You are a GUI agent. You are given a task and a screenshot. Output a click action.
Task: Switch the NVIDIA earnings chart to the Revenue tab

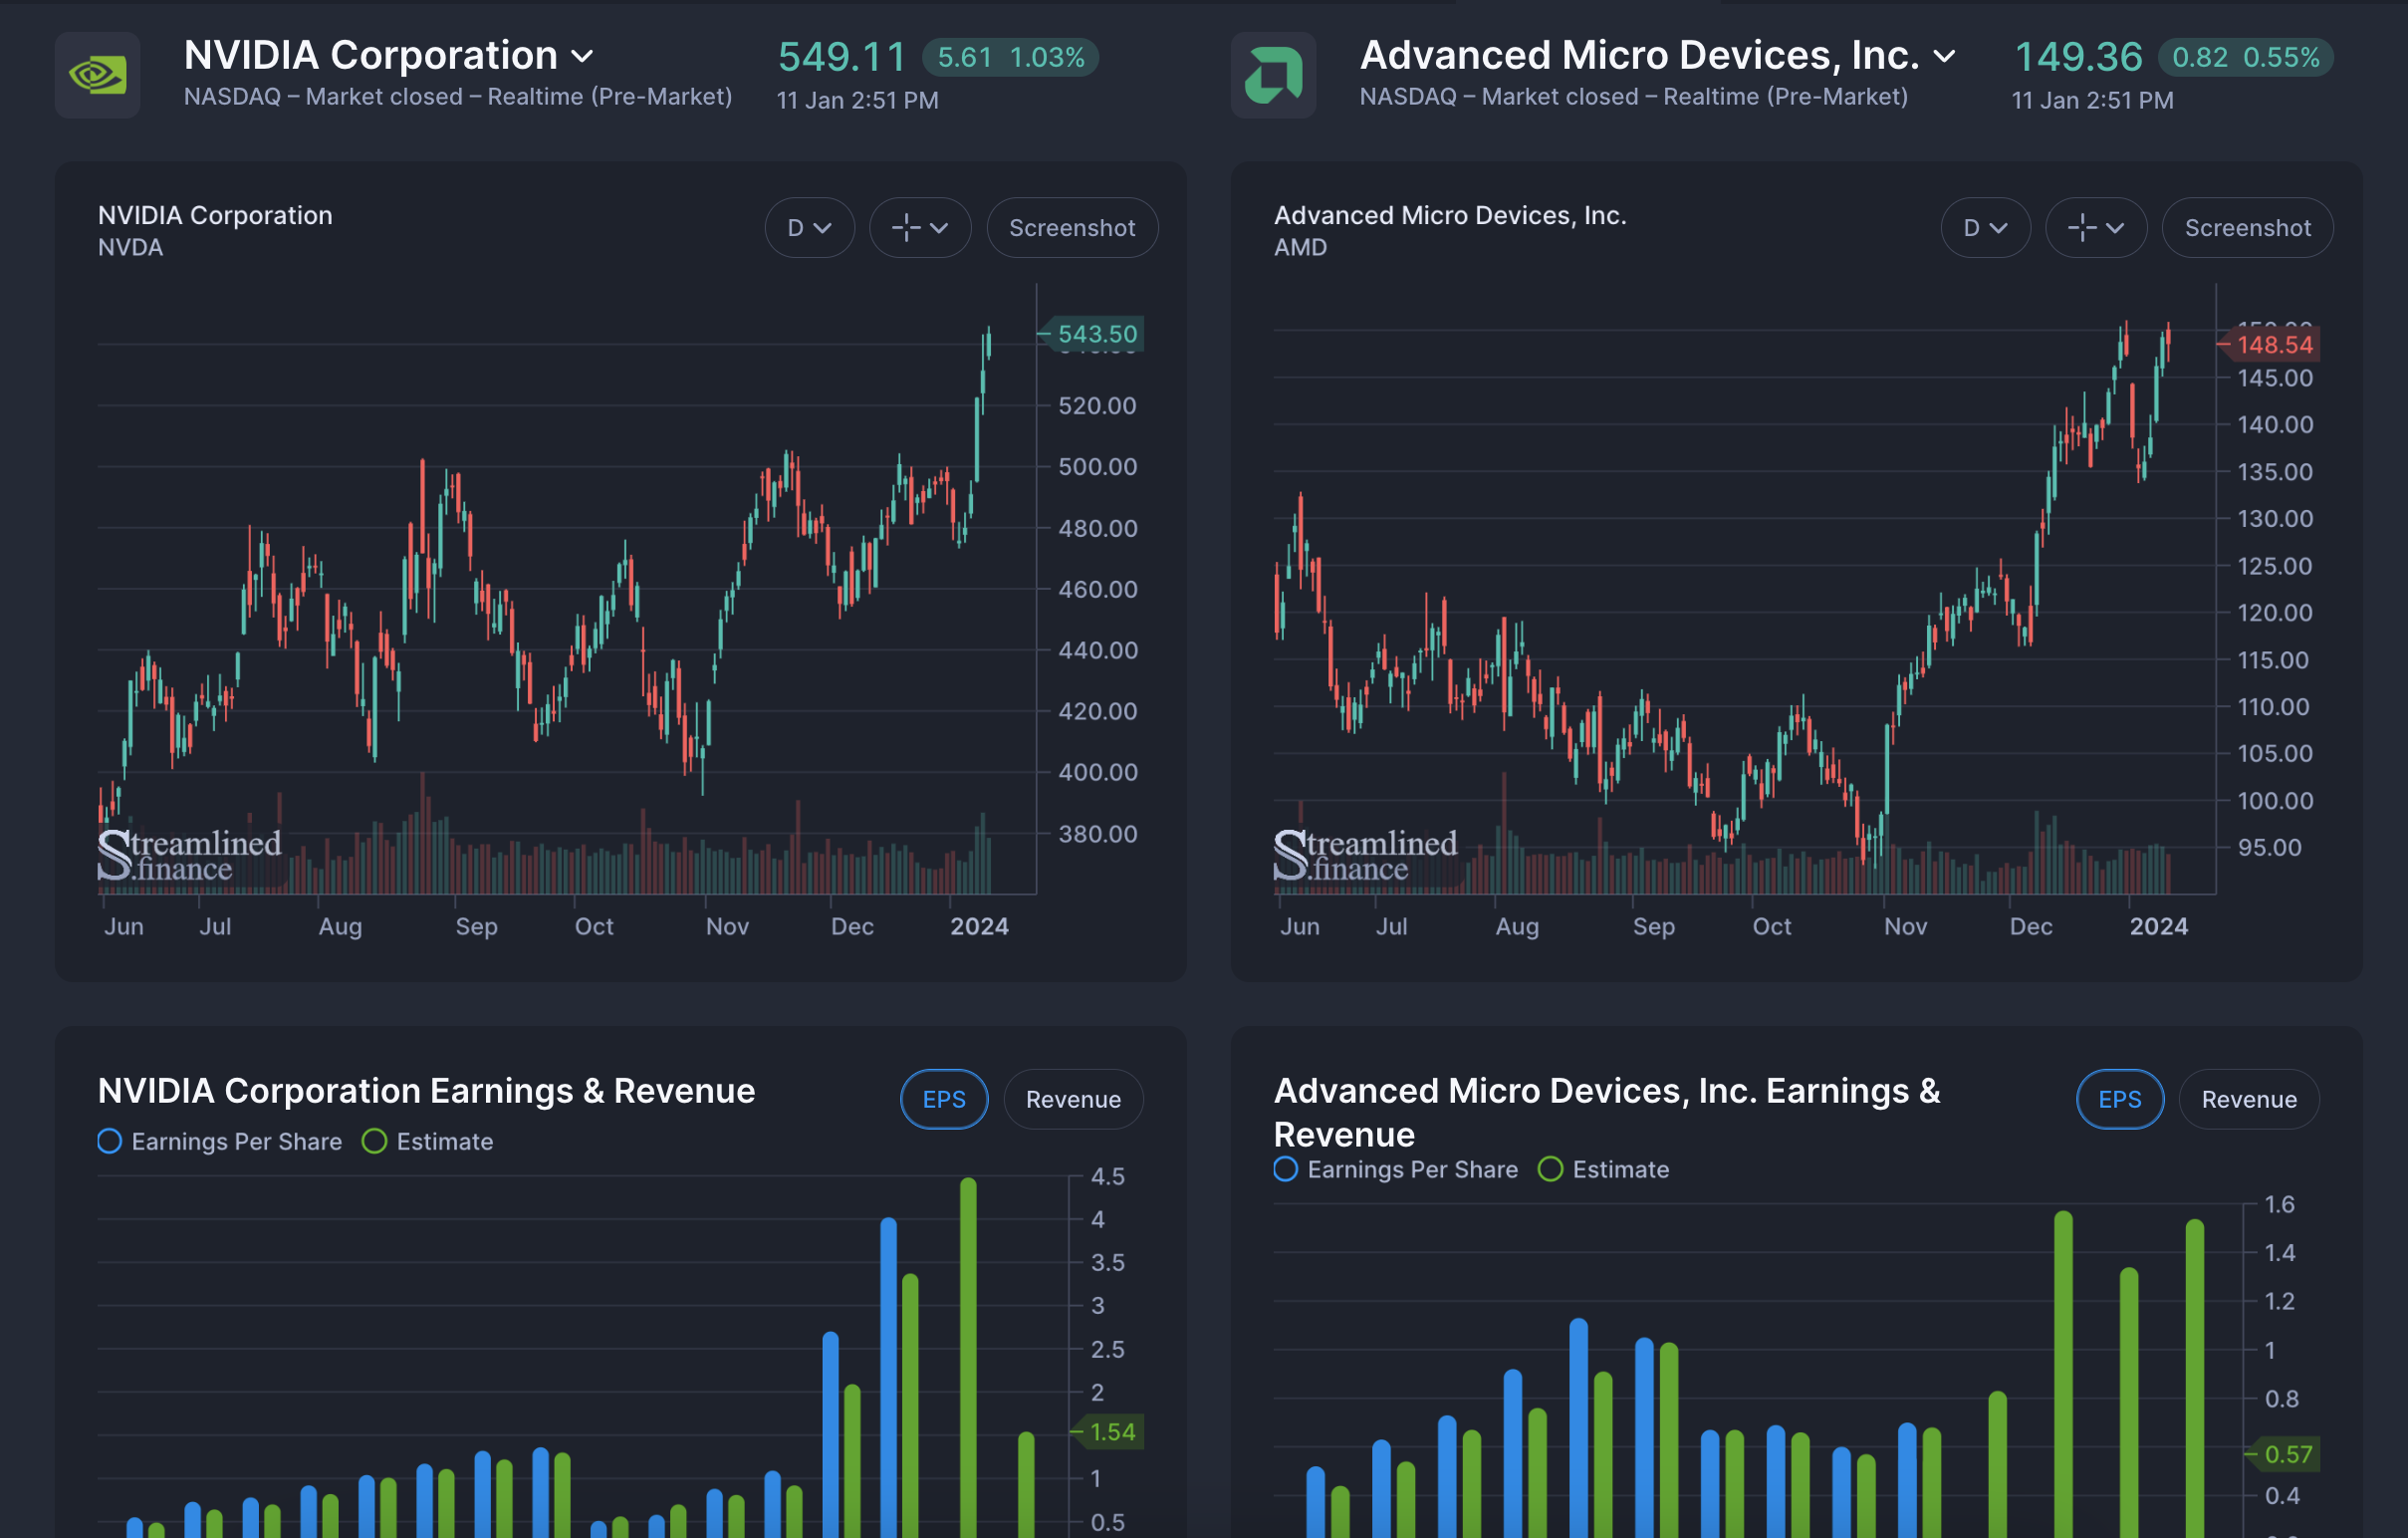(1072, 1099)
